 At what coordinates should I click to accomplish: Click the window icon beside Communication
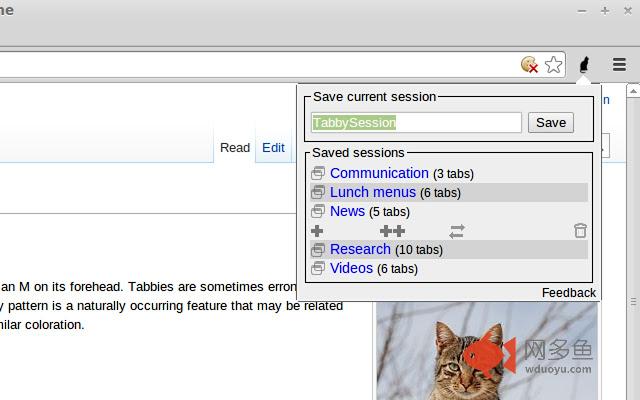point(318,174)
